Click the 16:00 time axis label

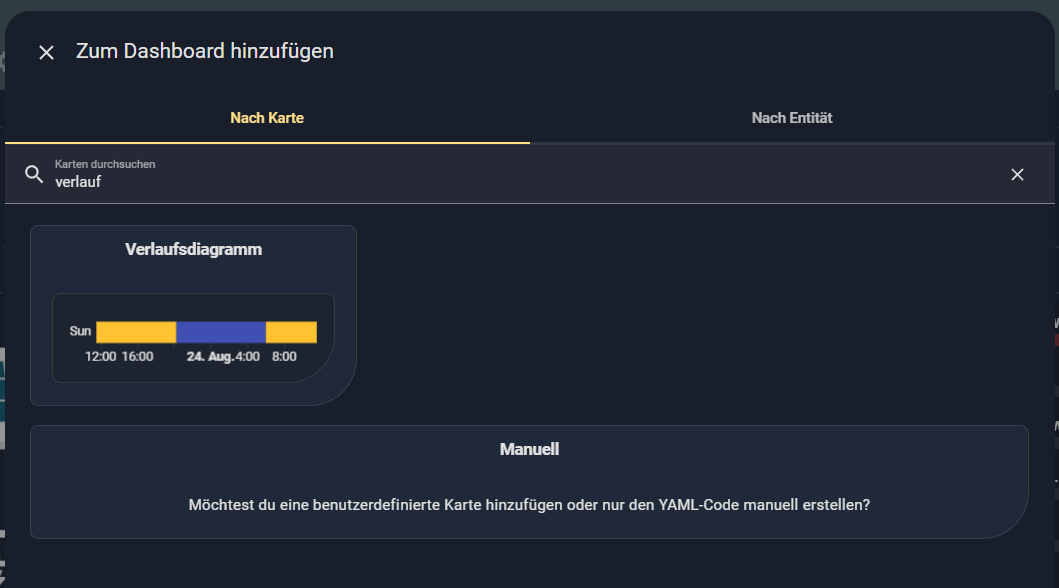click(138, 356)
